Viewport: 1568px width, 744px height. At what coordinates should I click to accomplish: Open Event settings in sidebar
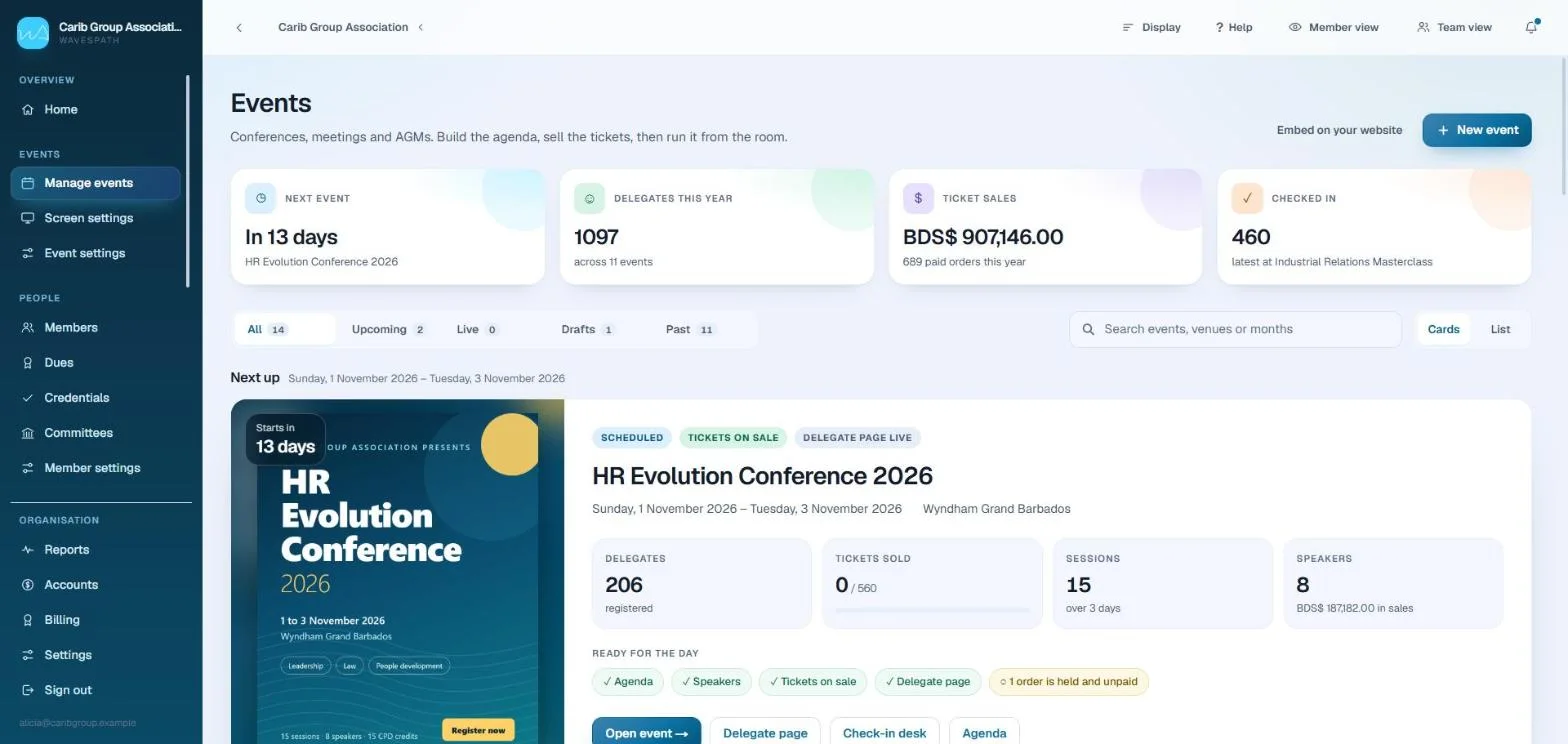tap(95, 253)
